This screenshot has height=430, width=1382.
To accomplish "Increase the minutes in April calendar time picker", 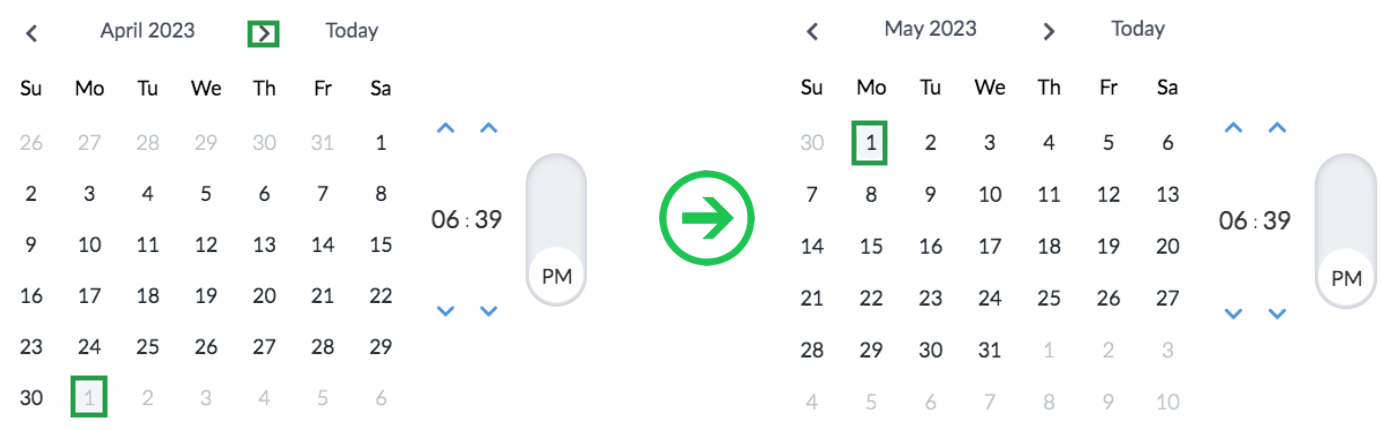I will coord(488,128).
